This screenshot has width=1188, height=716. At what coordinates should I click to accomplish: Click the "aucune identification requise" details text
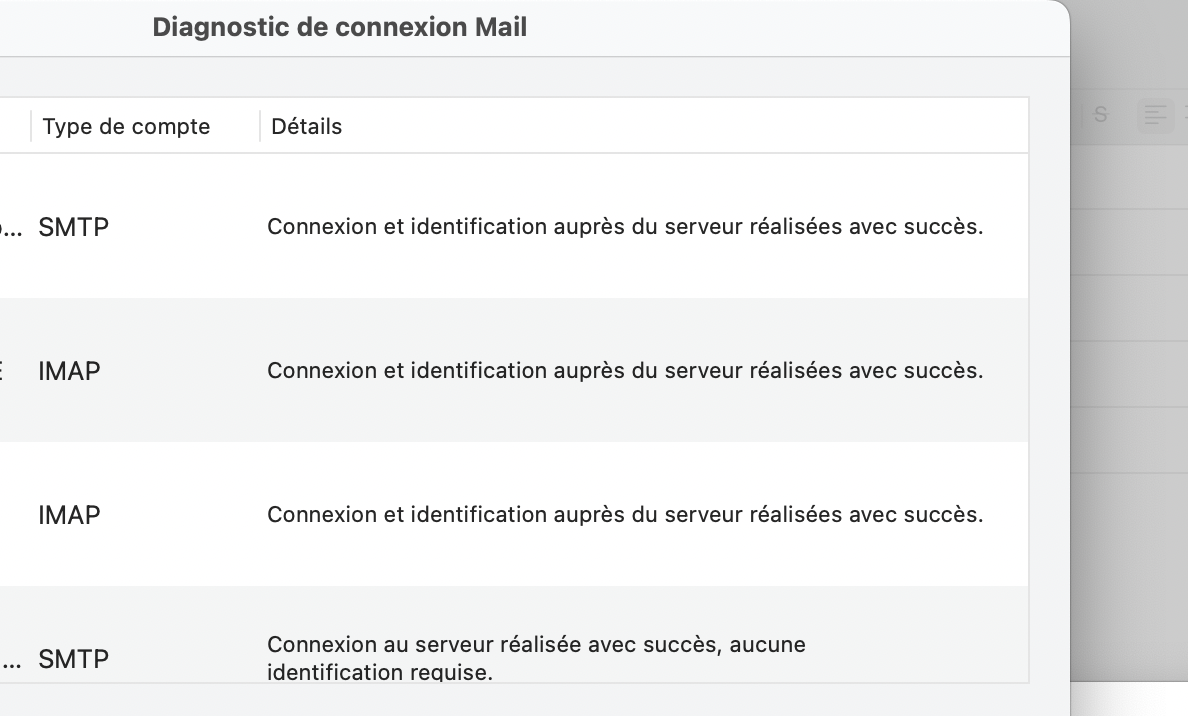pyautogui.click(x=536, y=658)
